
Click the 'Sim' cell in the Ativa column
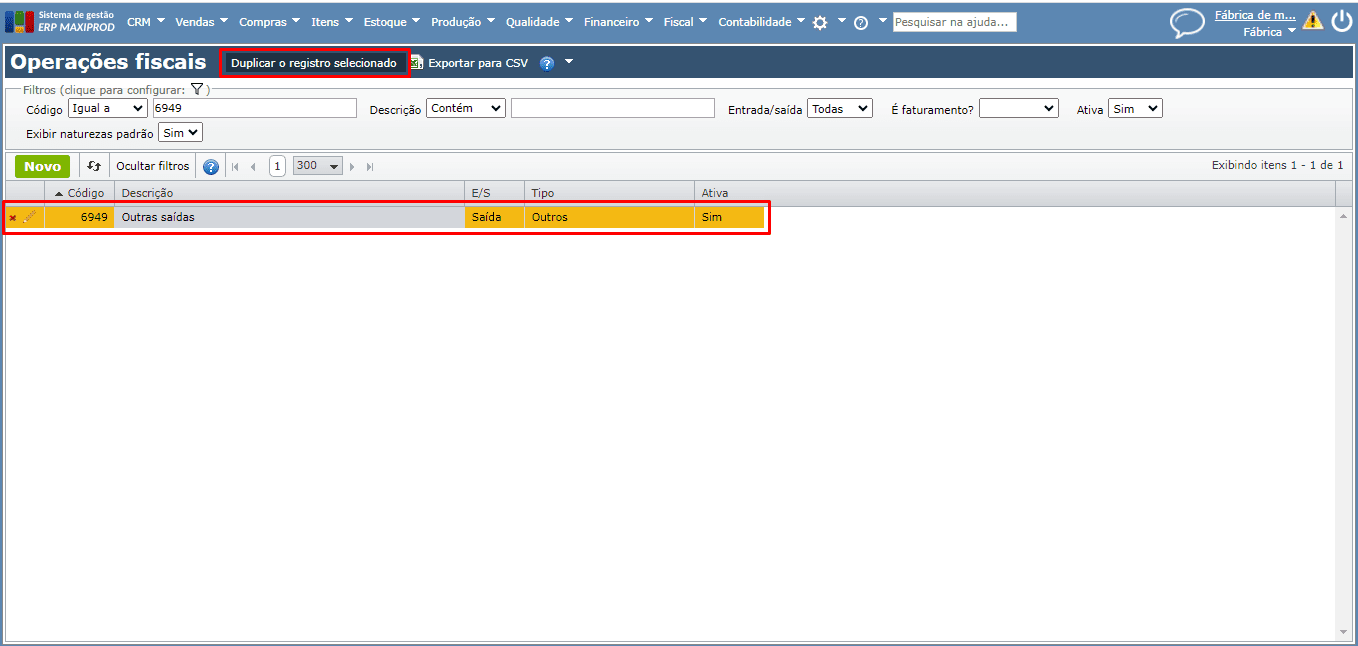tap(730, 217)
